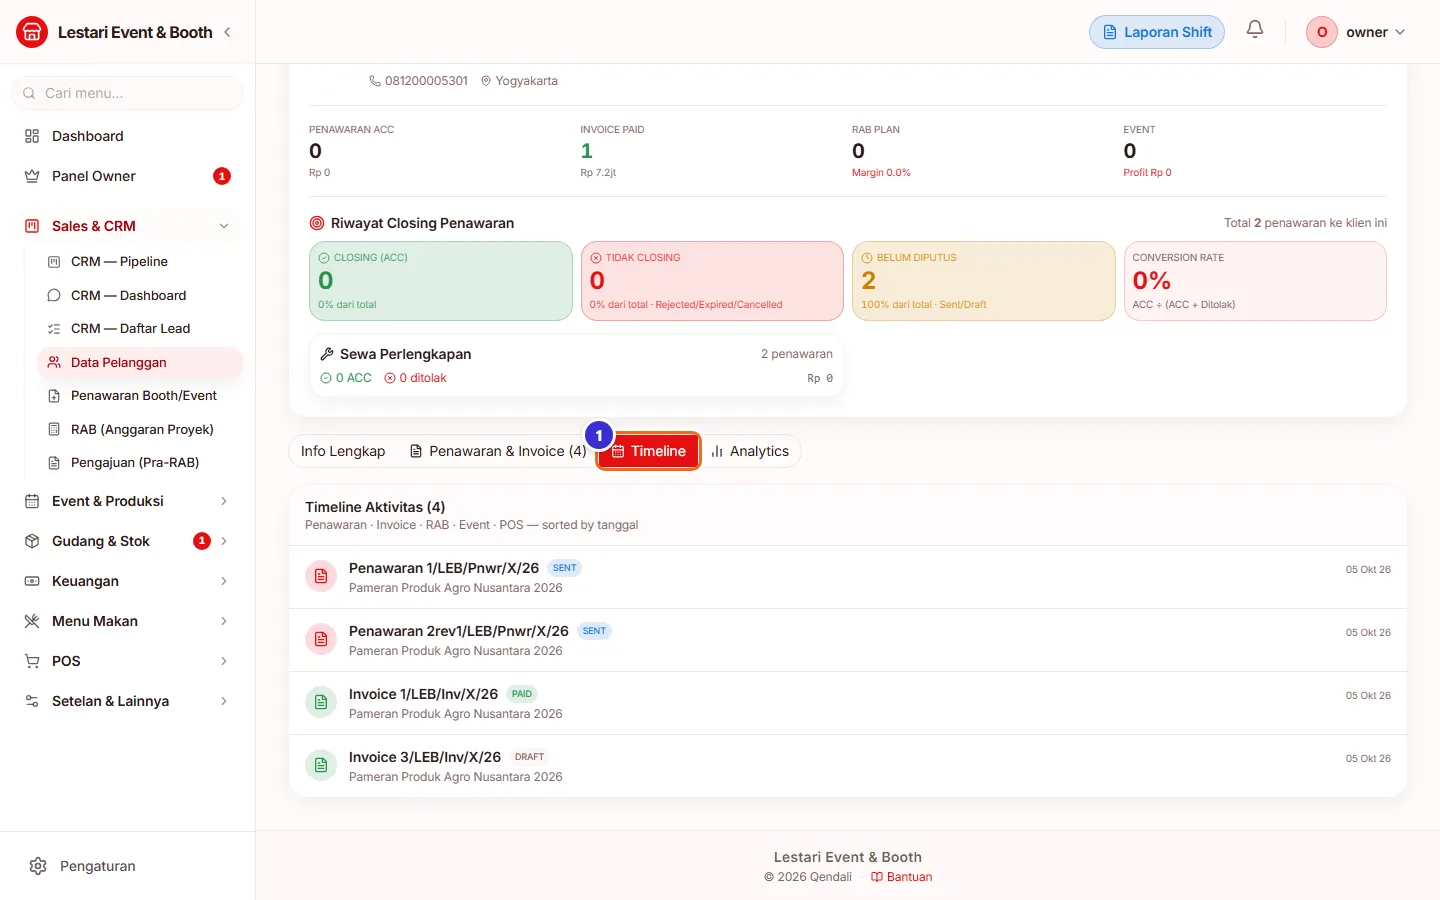Open notifications bell

coord(1255,30)
